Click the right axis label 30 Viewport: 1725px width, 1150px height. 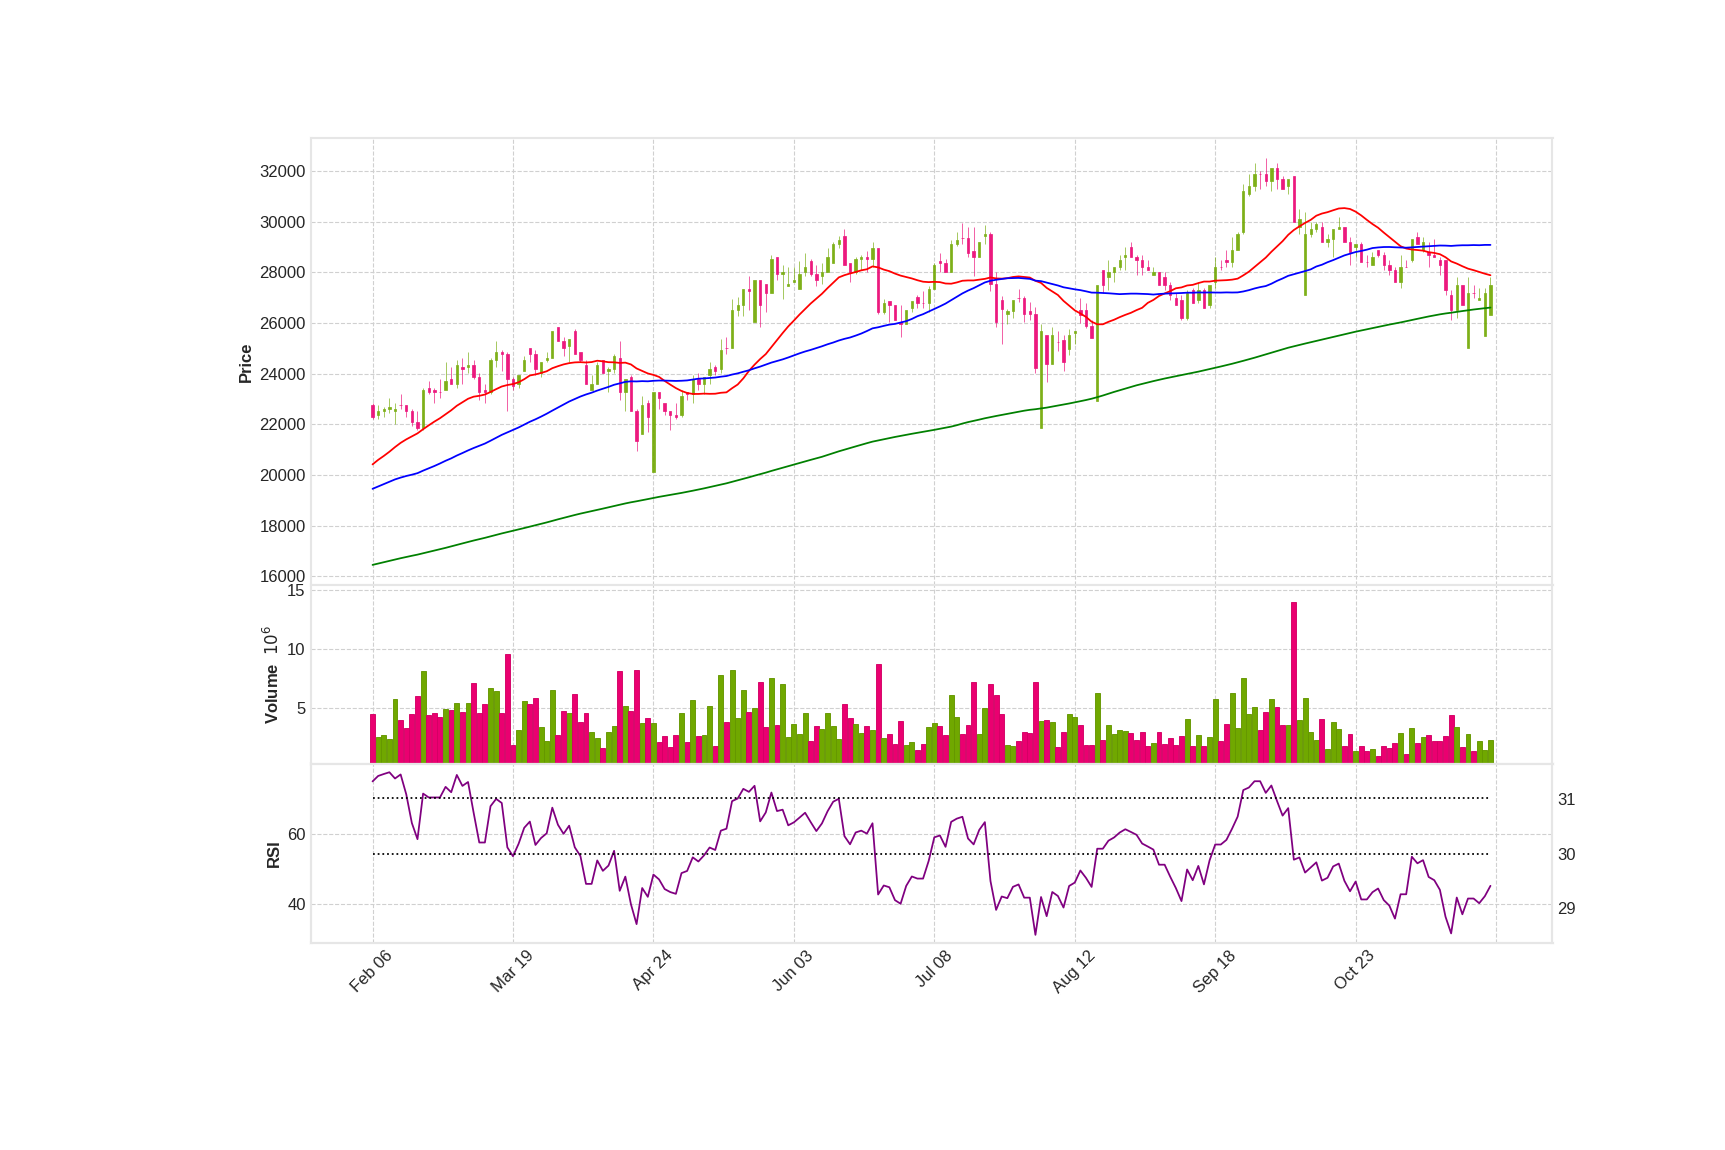click(1567, 855)
